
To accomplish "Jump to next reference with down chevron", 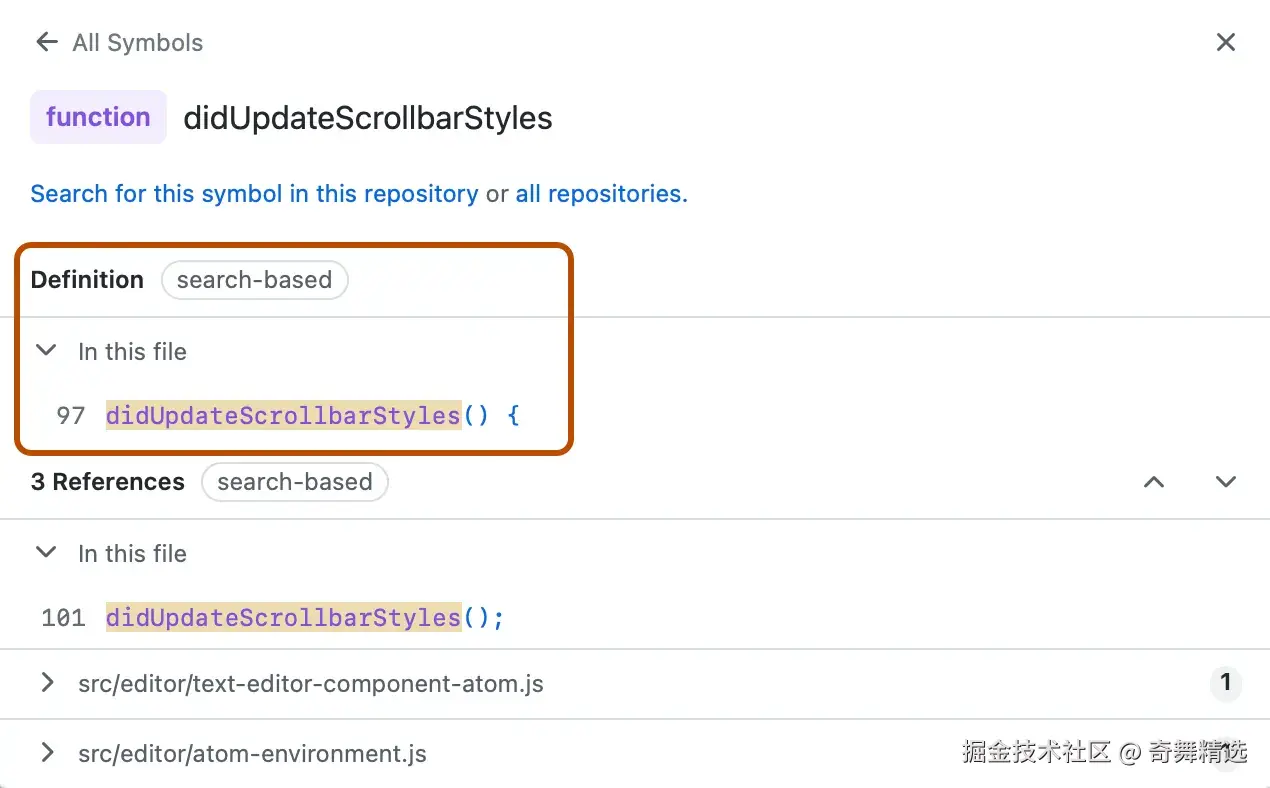I will (1226, 482).
